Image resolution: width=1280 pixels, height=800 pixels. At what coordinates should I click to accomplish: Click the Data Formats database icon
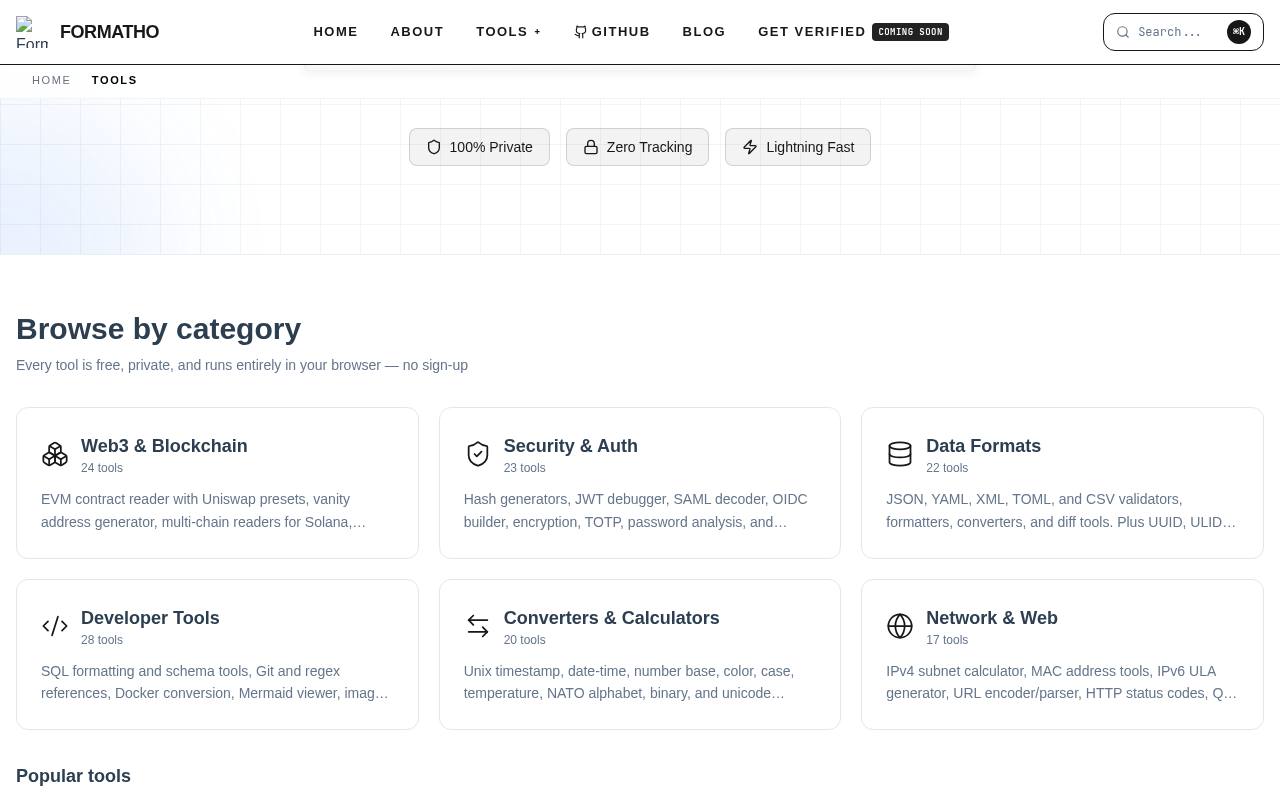(900, 454)
